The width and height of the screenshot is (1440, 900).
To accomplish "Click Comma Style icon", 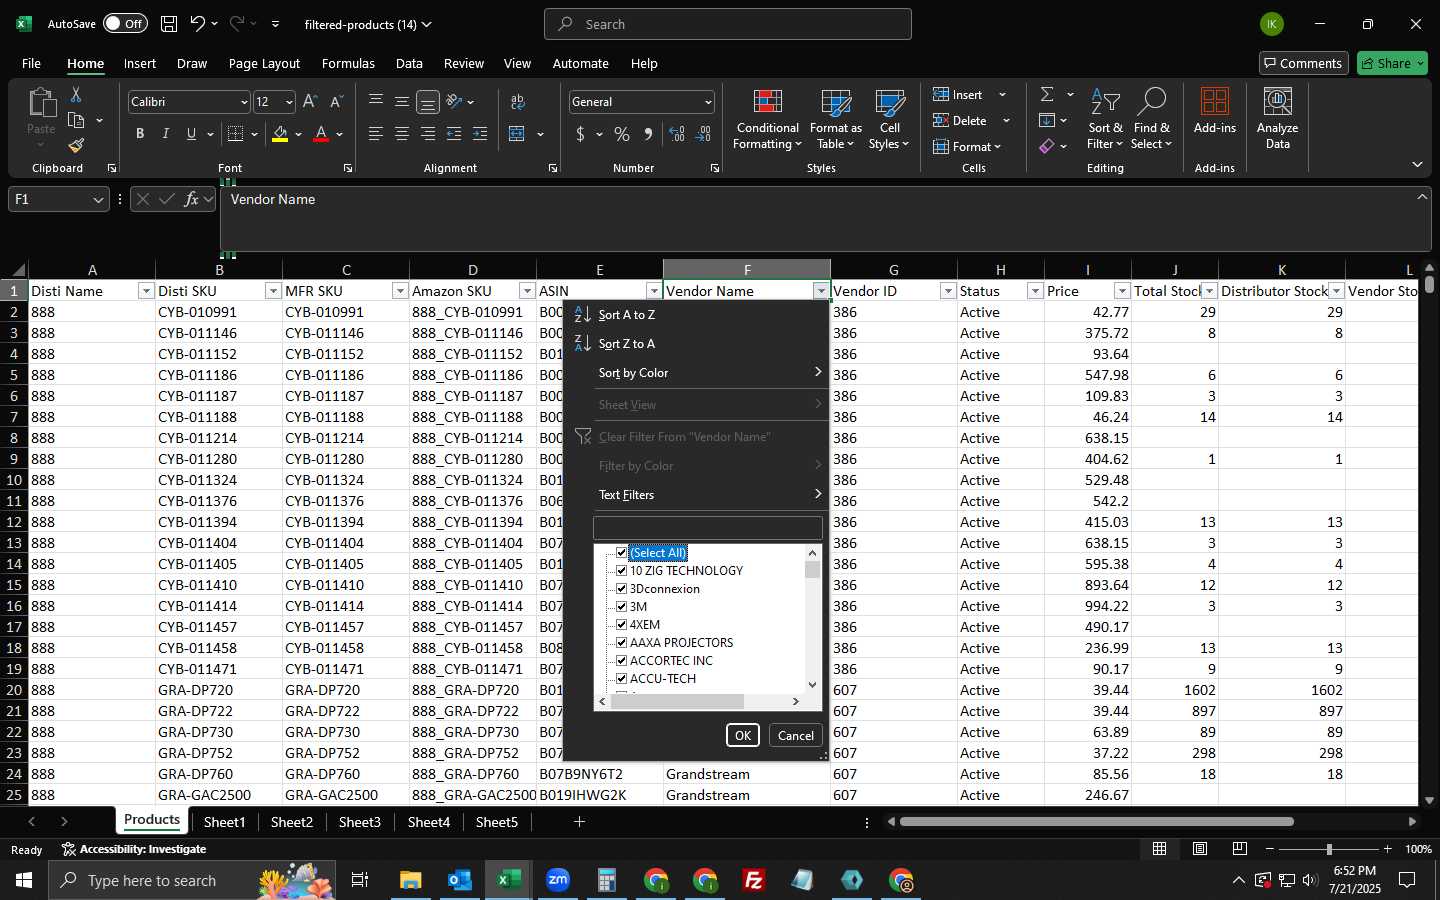I will pos(648,134).
